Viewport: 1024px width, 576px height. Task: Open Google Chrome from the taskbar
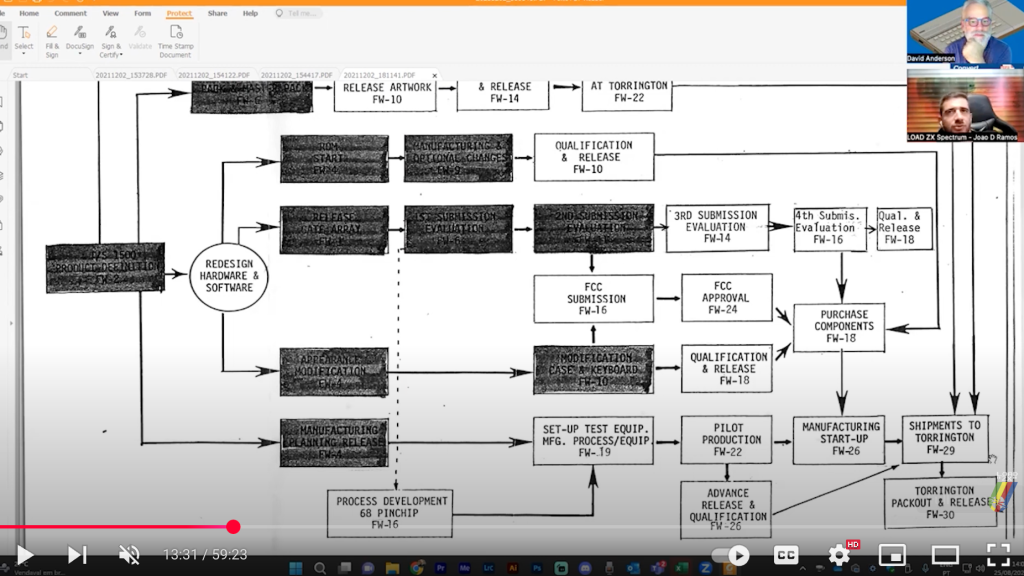pos(417,568)
